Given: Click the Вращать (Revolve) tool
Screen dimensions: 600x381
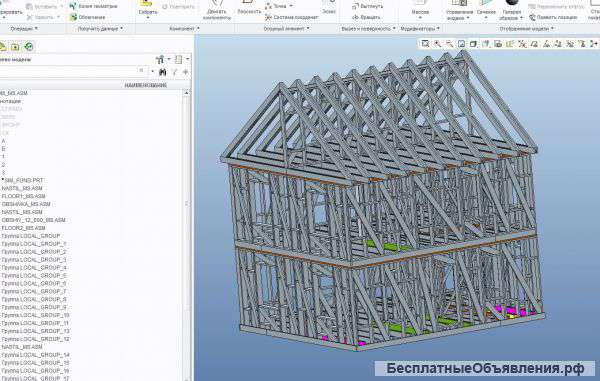Looking at the screenshot, I should click(366, 17).
